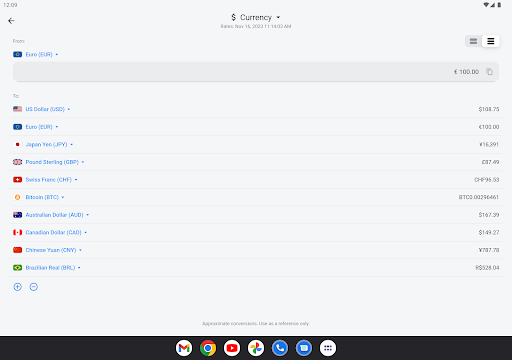This screenshot has height=360, width=512.
Task: Change the Bitcoin (BTC) target currency
Action: click(x=39, y=197)
